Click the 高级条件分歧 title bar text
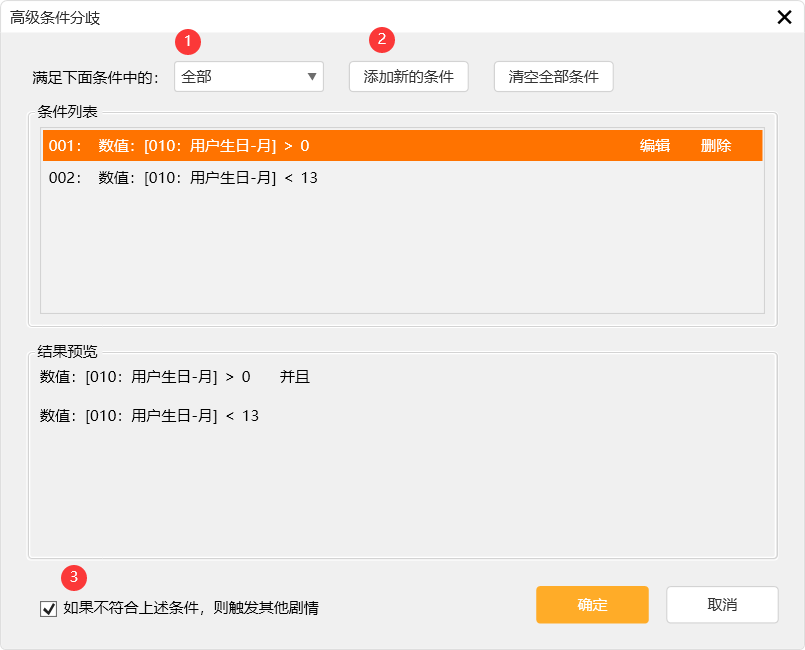 tap(55, 18)
